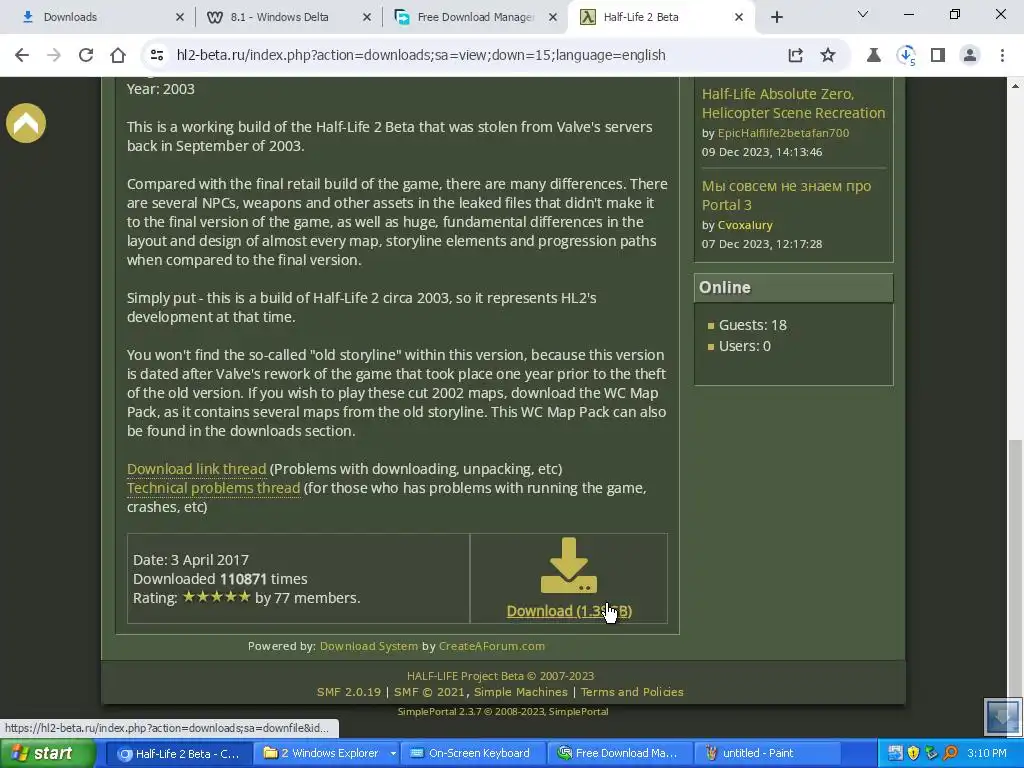Reload the current page

tap(86, 56)
